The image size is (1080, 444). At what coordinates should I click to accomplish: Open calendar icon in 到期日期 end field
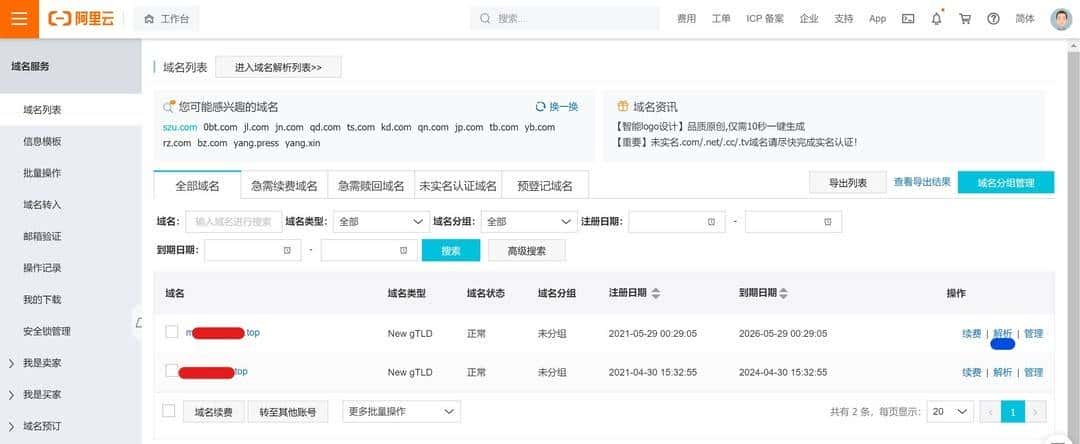point(404,251)
